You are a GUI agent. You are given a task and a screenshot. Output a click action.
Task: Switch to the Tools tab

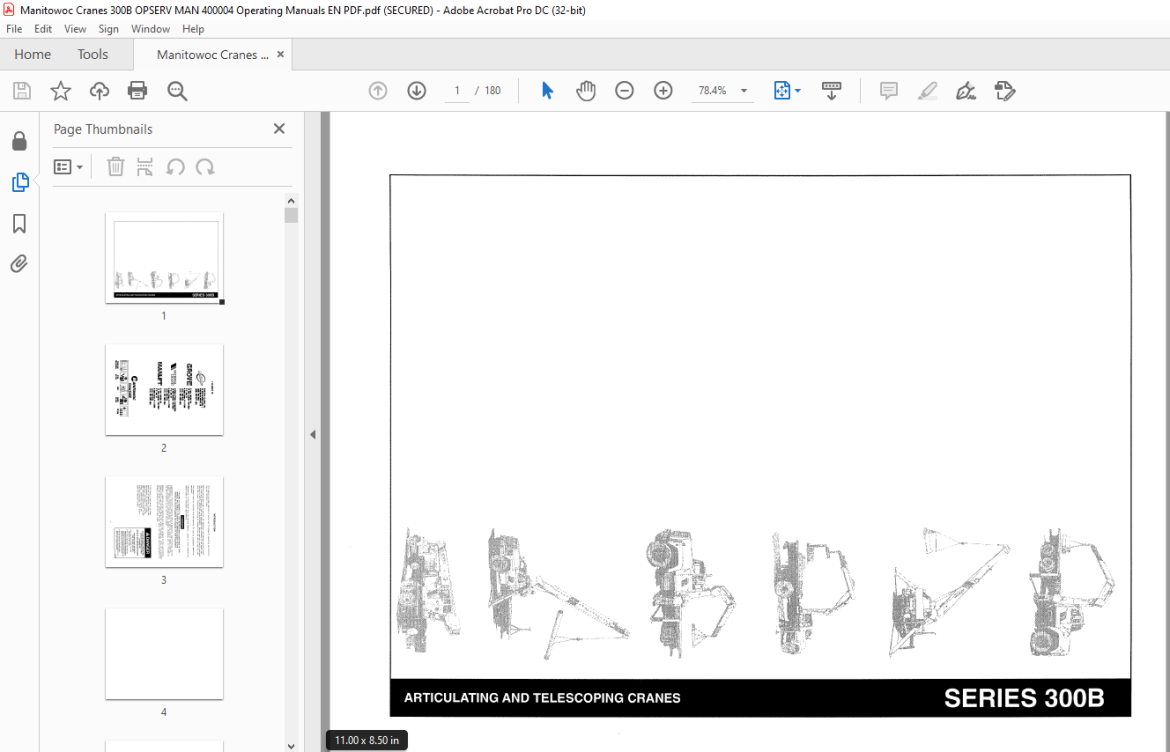93,54
